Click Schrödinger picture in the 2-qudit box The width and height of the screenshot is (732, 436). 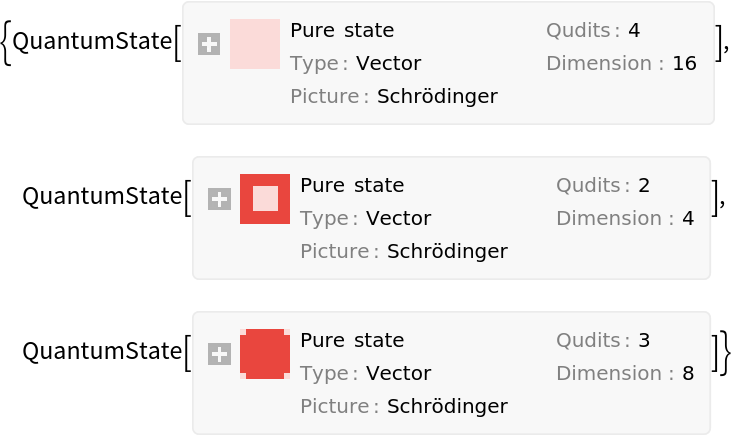[447, 251]
